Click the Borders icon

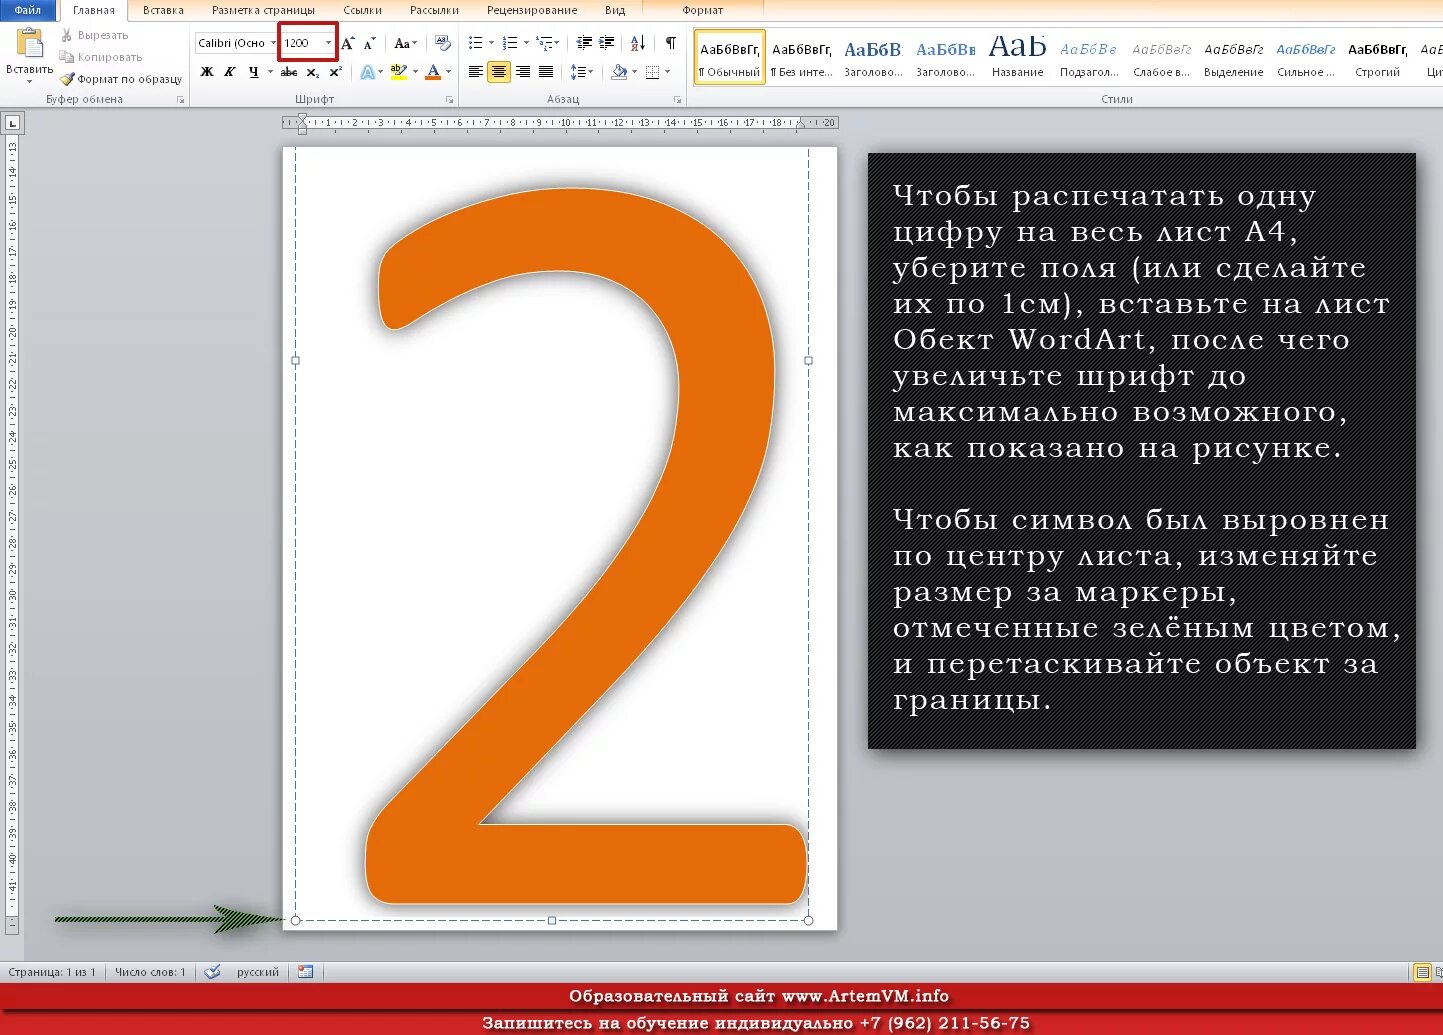point(652,72)
